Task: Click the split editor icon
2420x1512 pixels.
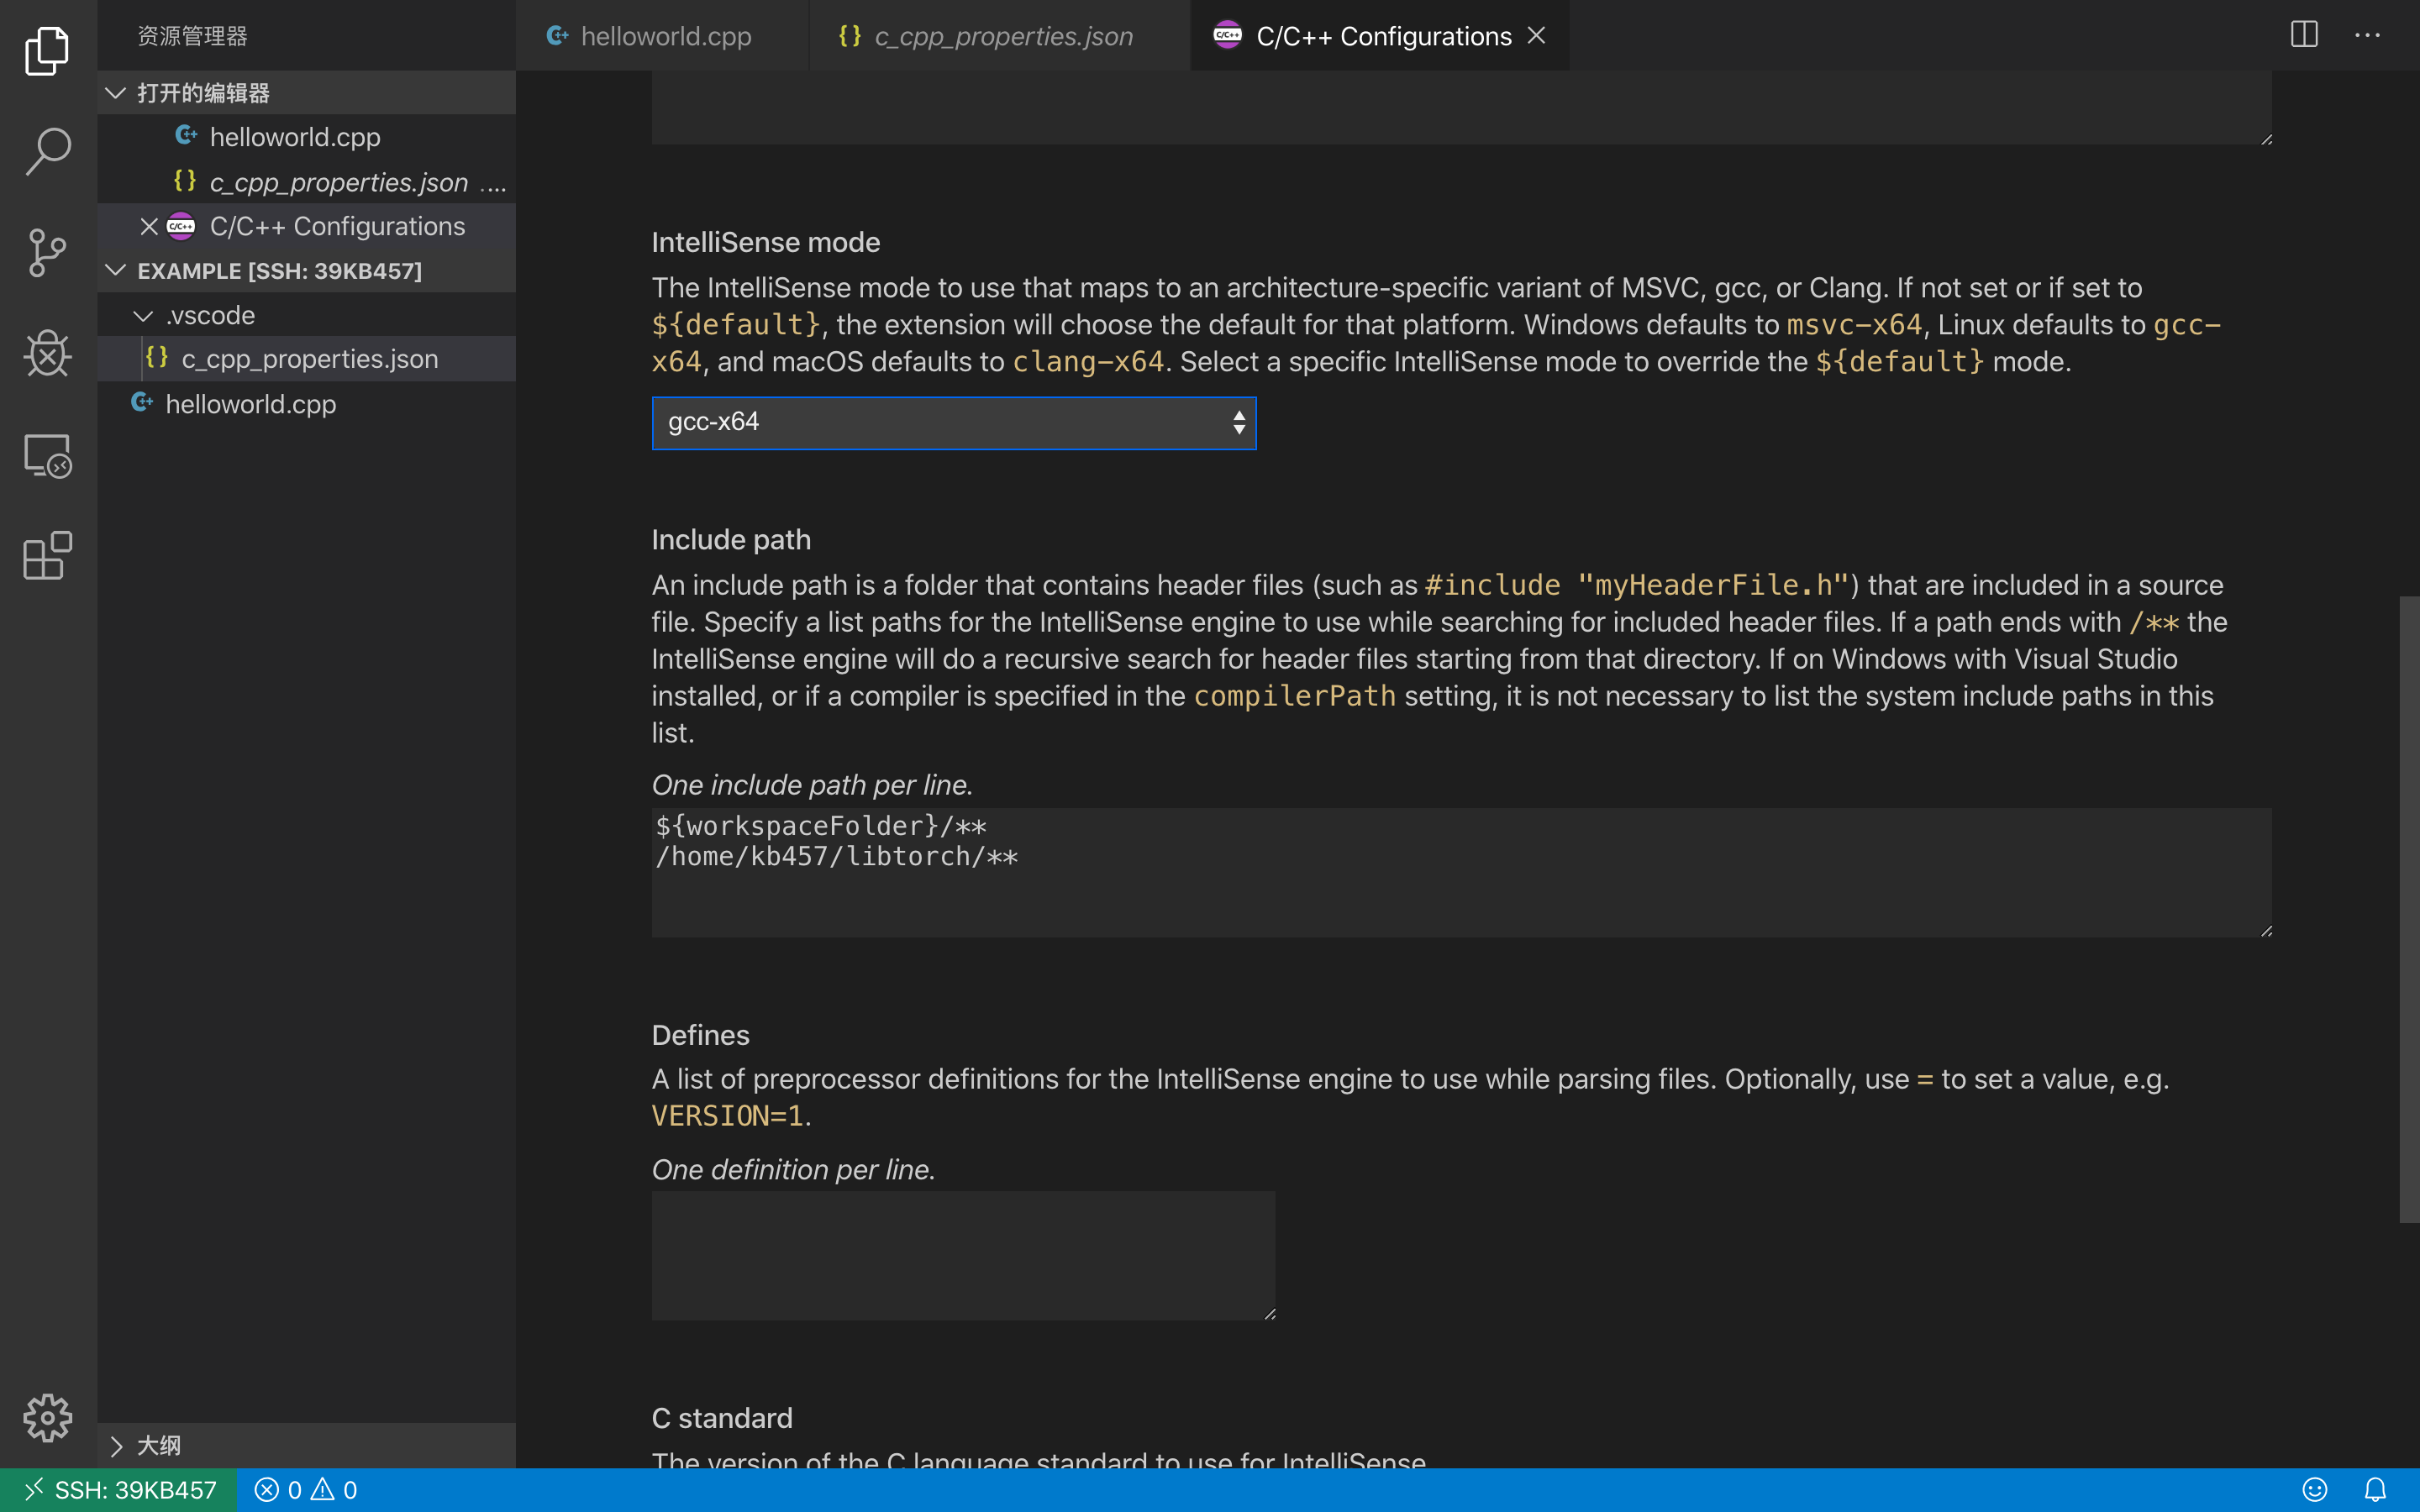Action: coord(2304,35)
